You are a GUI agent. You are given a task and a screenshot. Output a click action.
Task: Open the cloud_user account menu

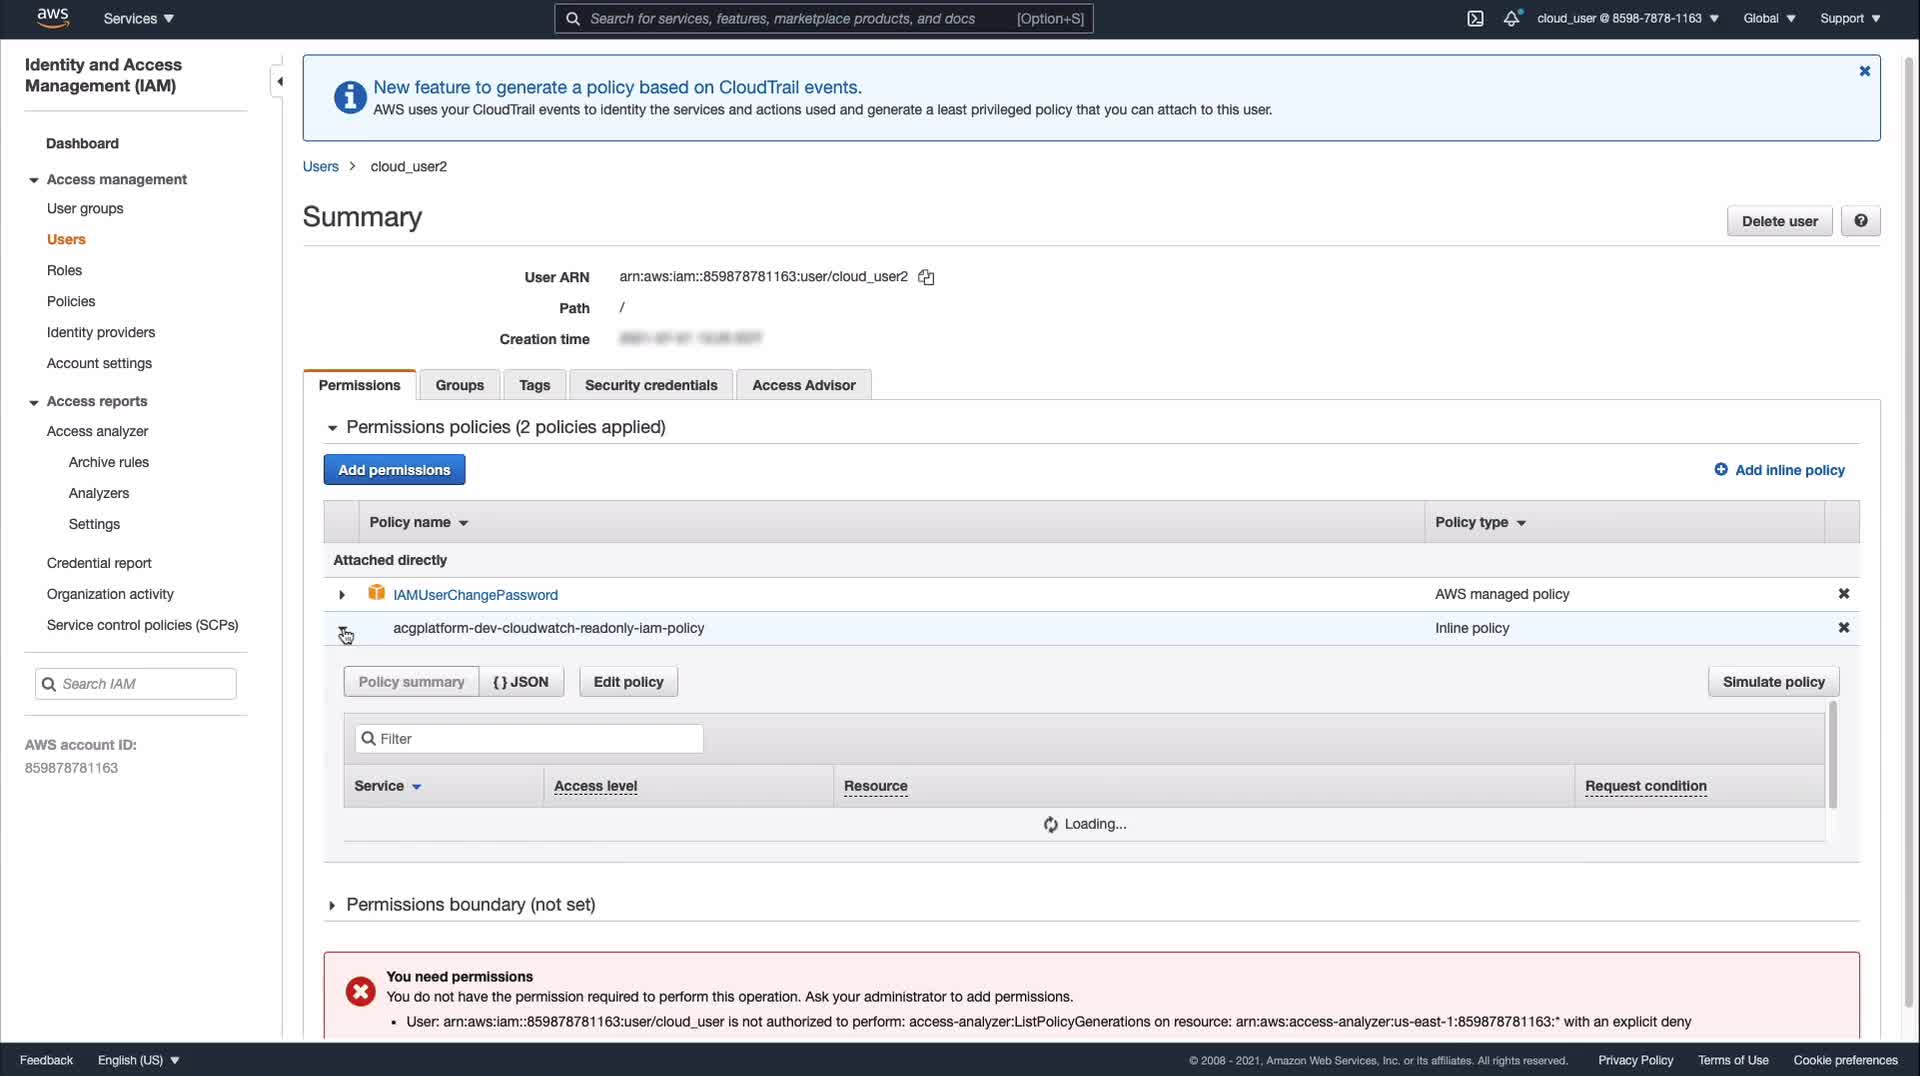click(1628, 18)
